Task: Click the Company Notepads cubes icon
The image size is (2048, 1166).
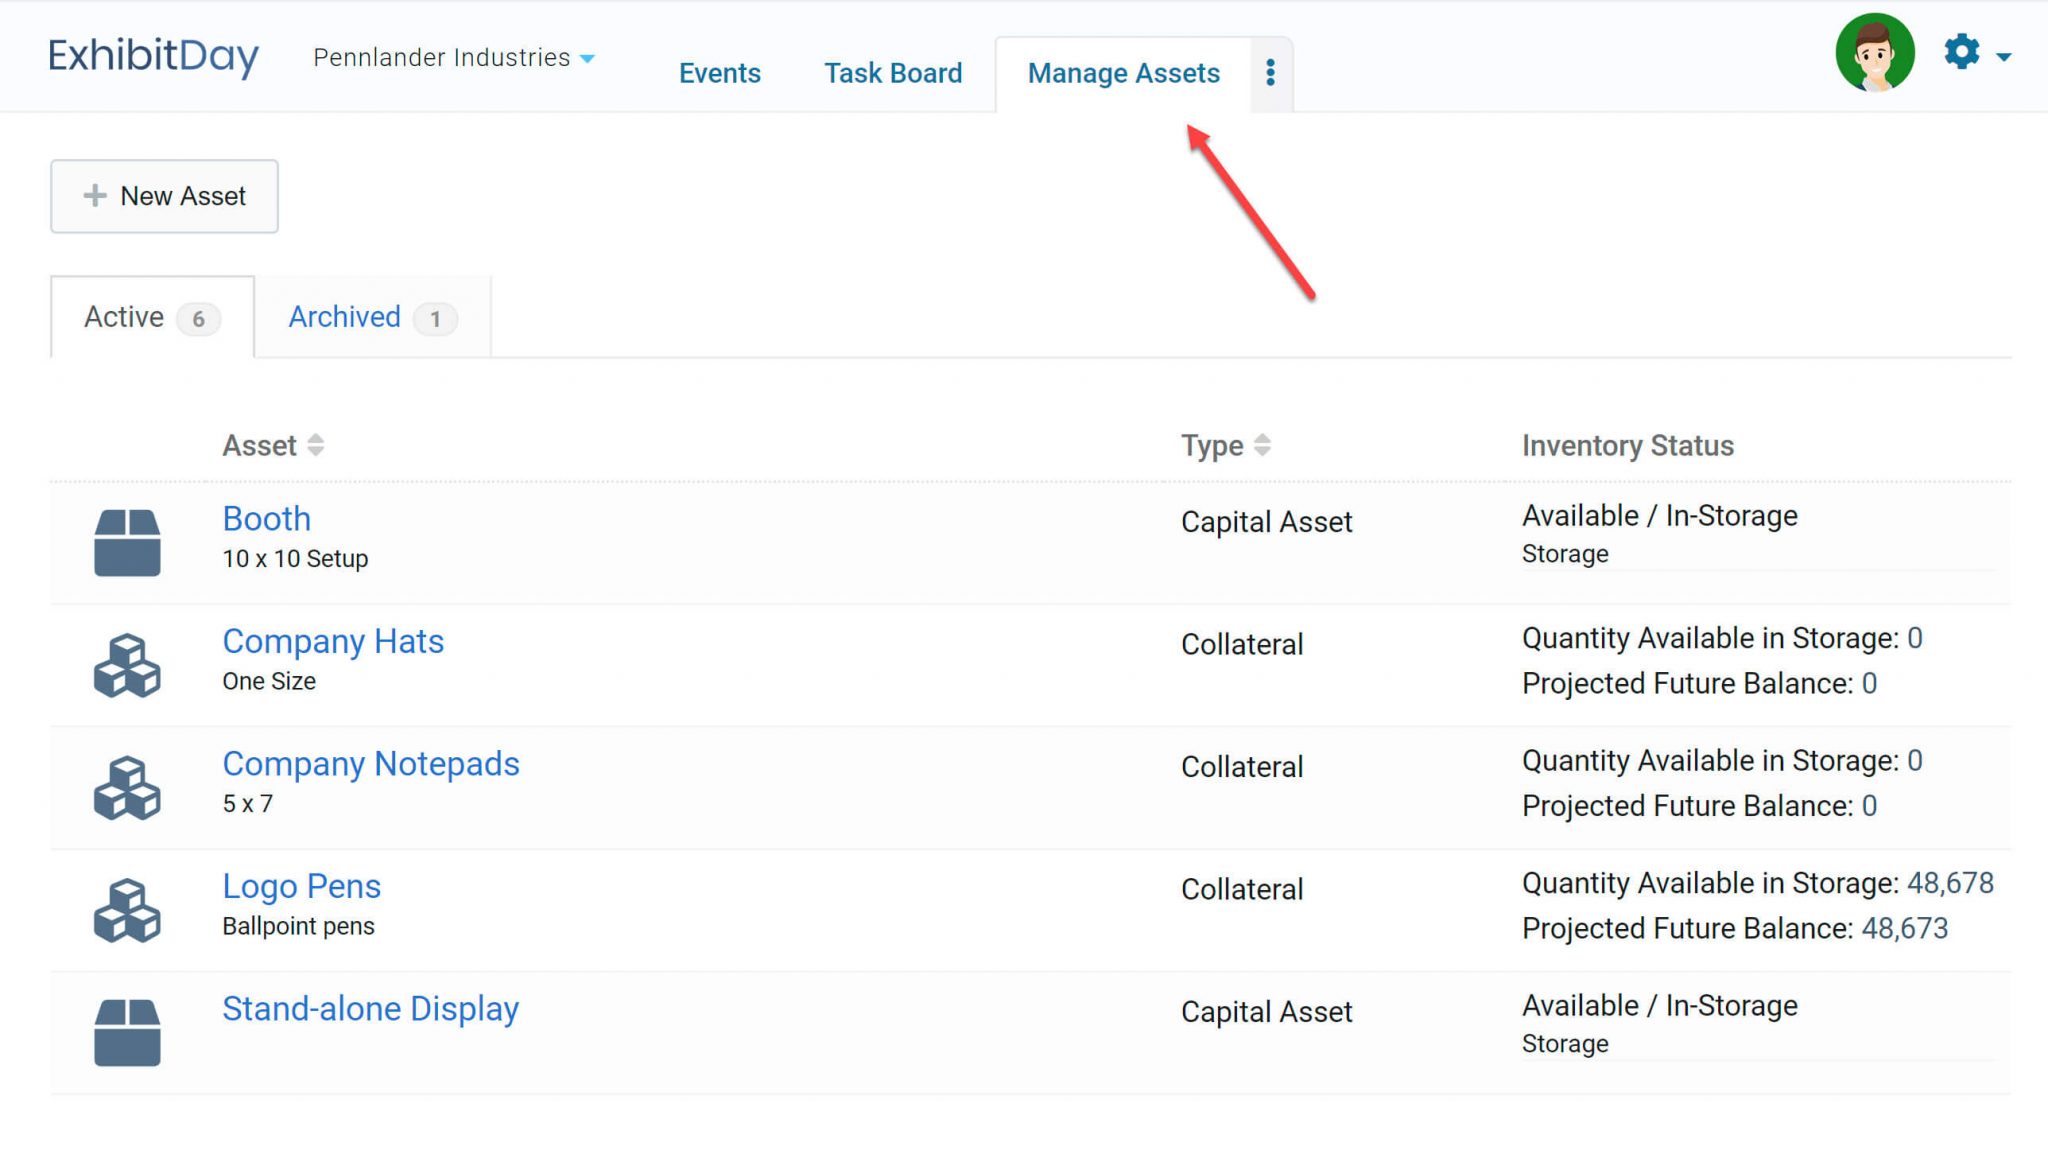Action: click(x=127, y=788)
